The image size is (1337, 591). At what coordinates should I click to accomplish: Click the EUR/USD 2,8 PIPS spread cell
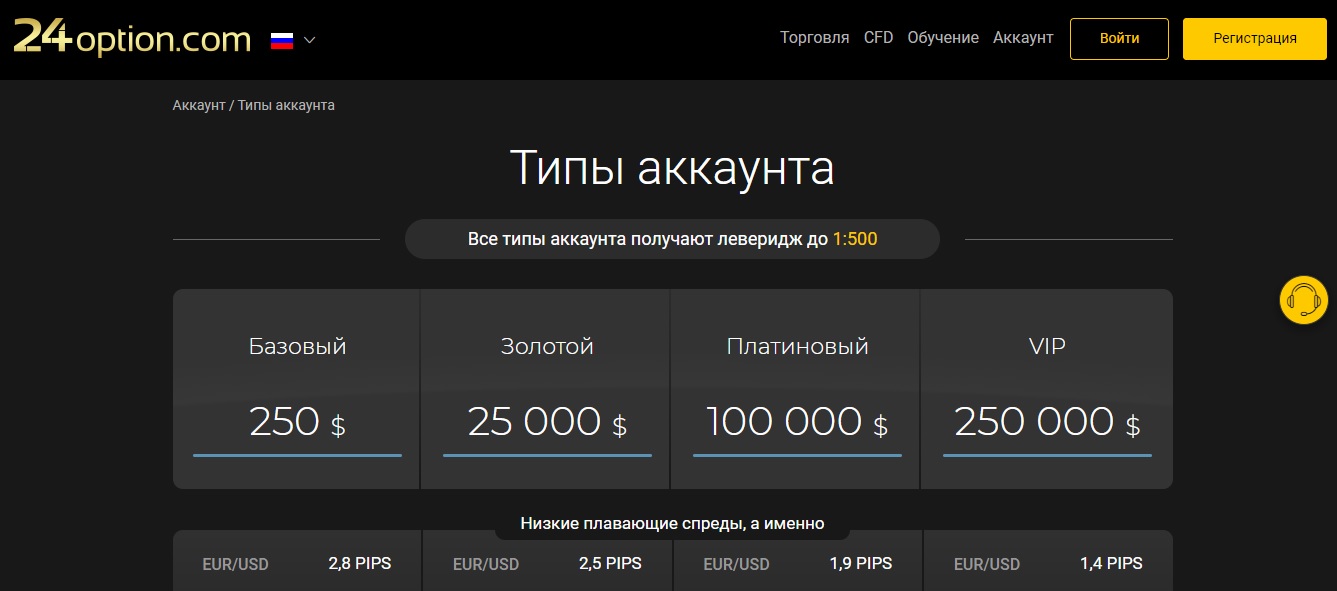pos(297,564)
